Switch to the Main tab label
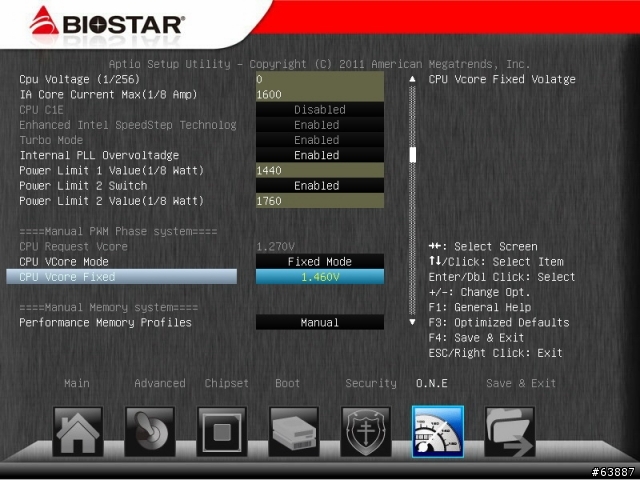Viewport: 640px width, 480px height. point(77,383)
